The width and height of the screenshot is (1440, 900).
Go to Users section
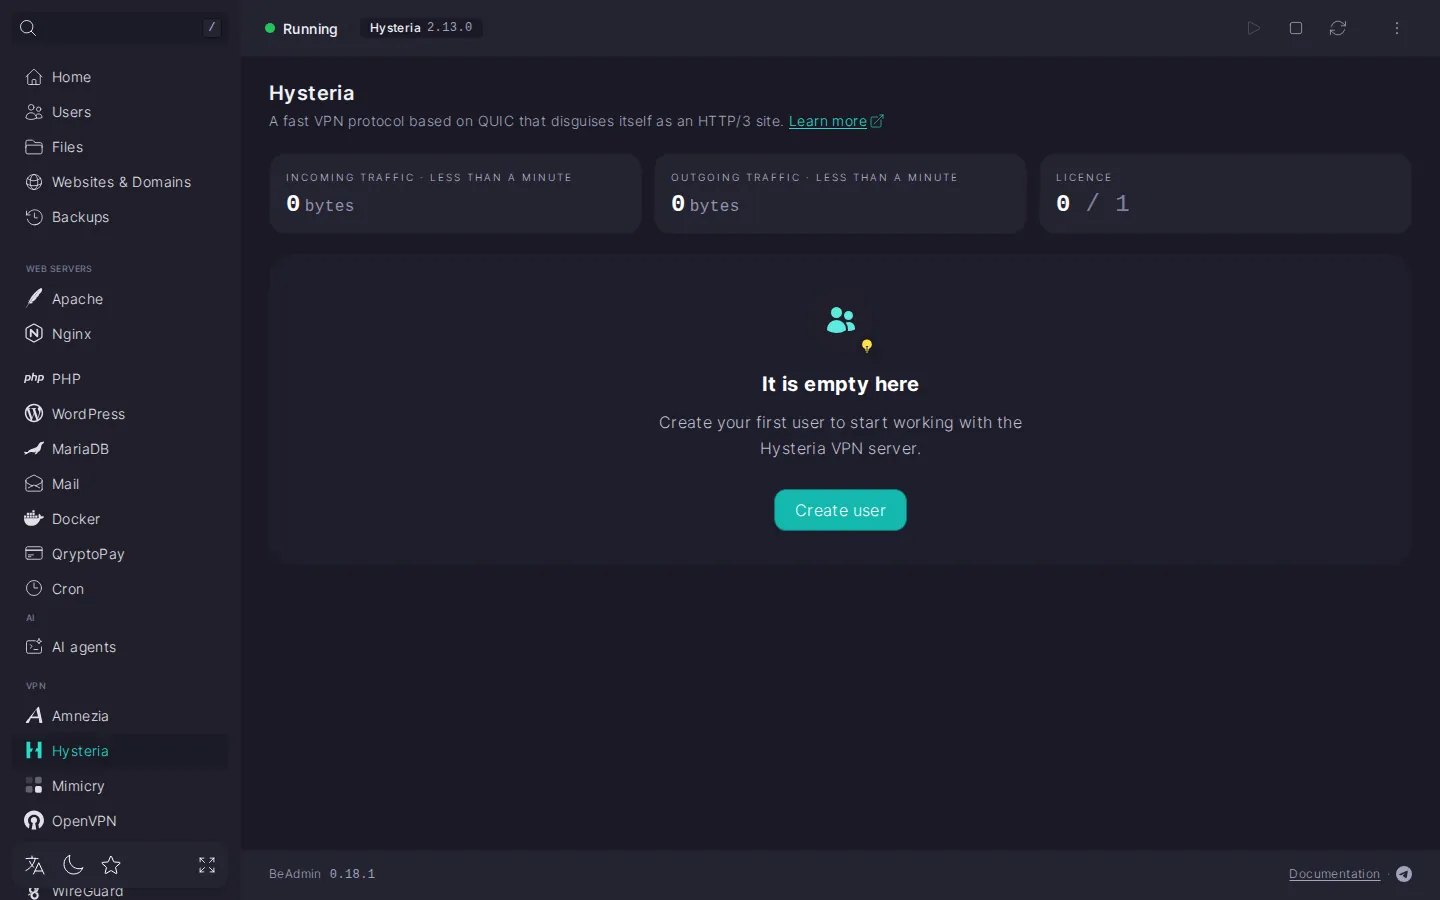point(119,112)
